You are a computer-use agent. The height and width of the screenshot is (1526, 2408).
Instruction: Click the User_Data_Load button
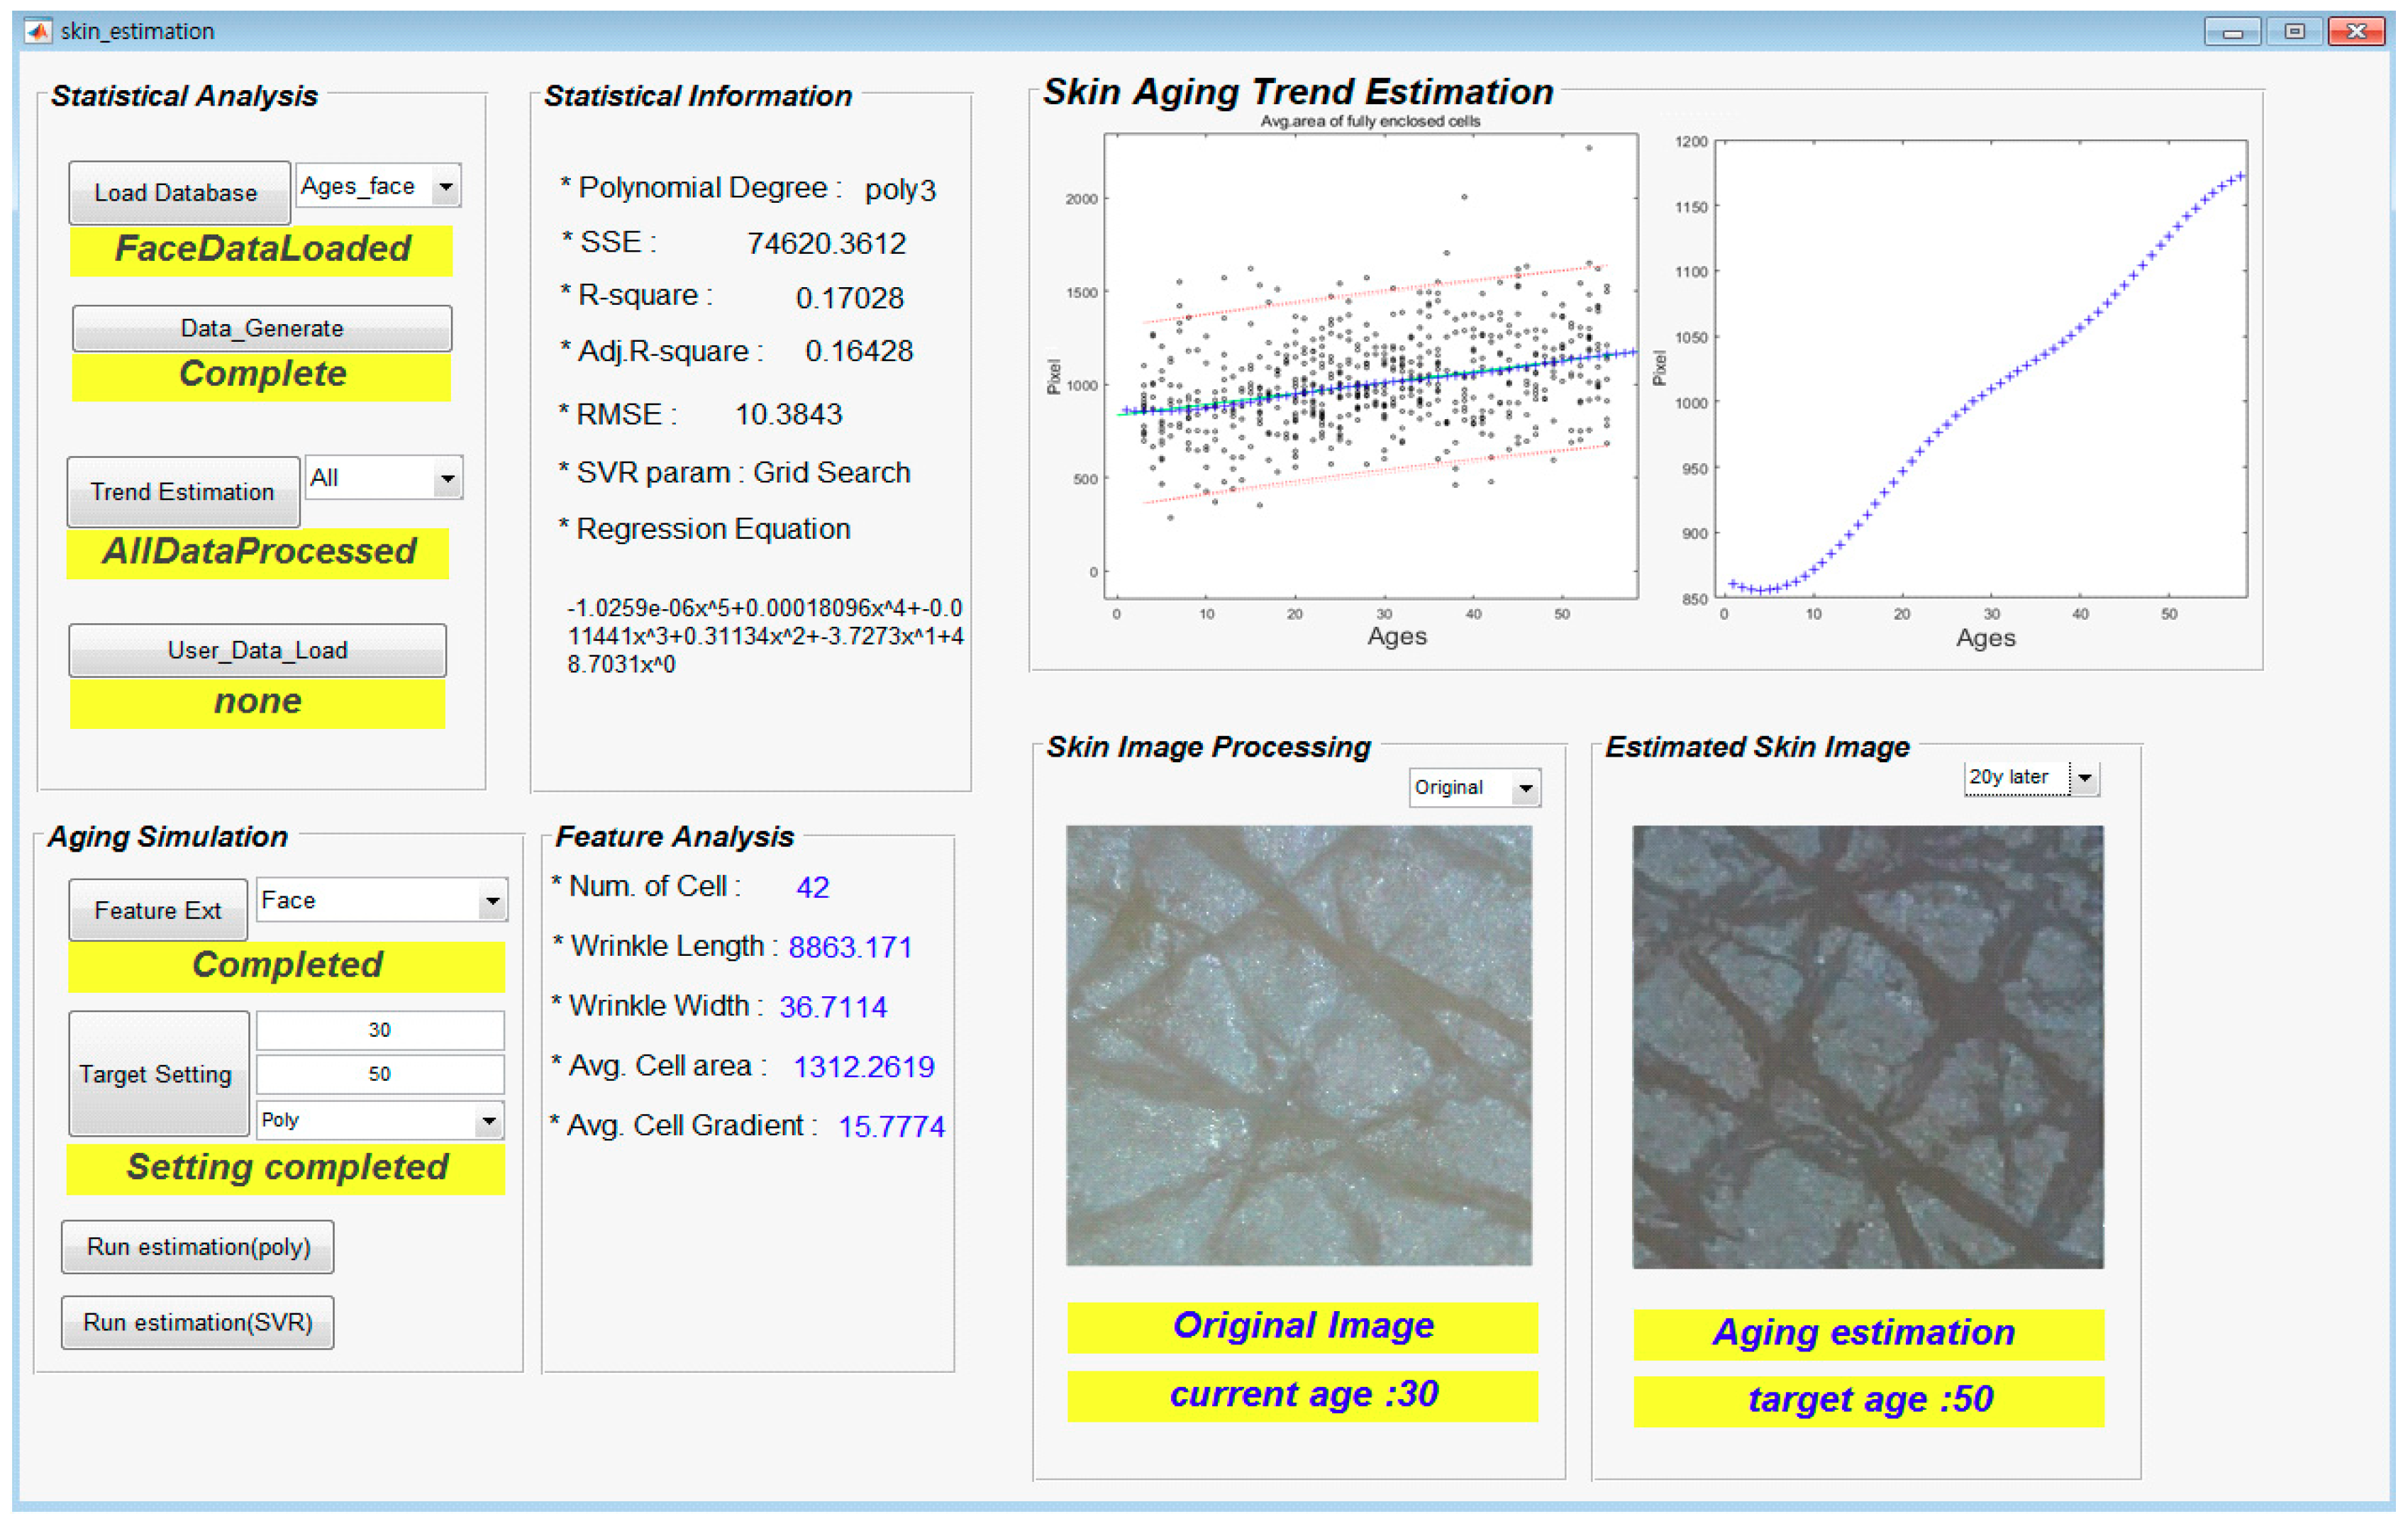(x=257, y=650)
